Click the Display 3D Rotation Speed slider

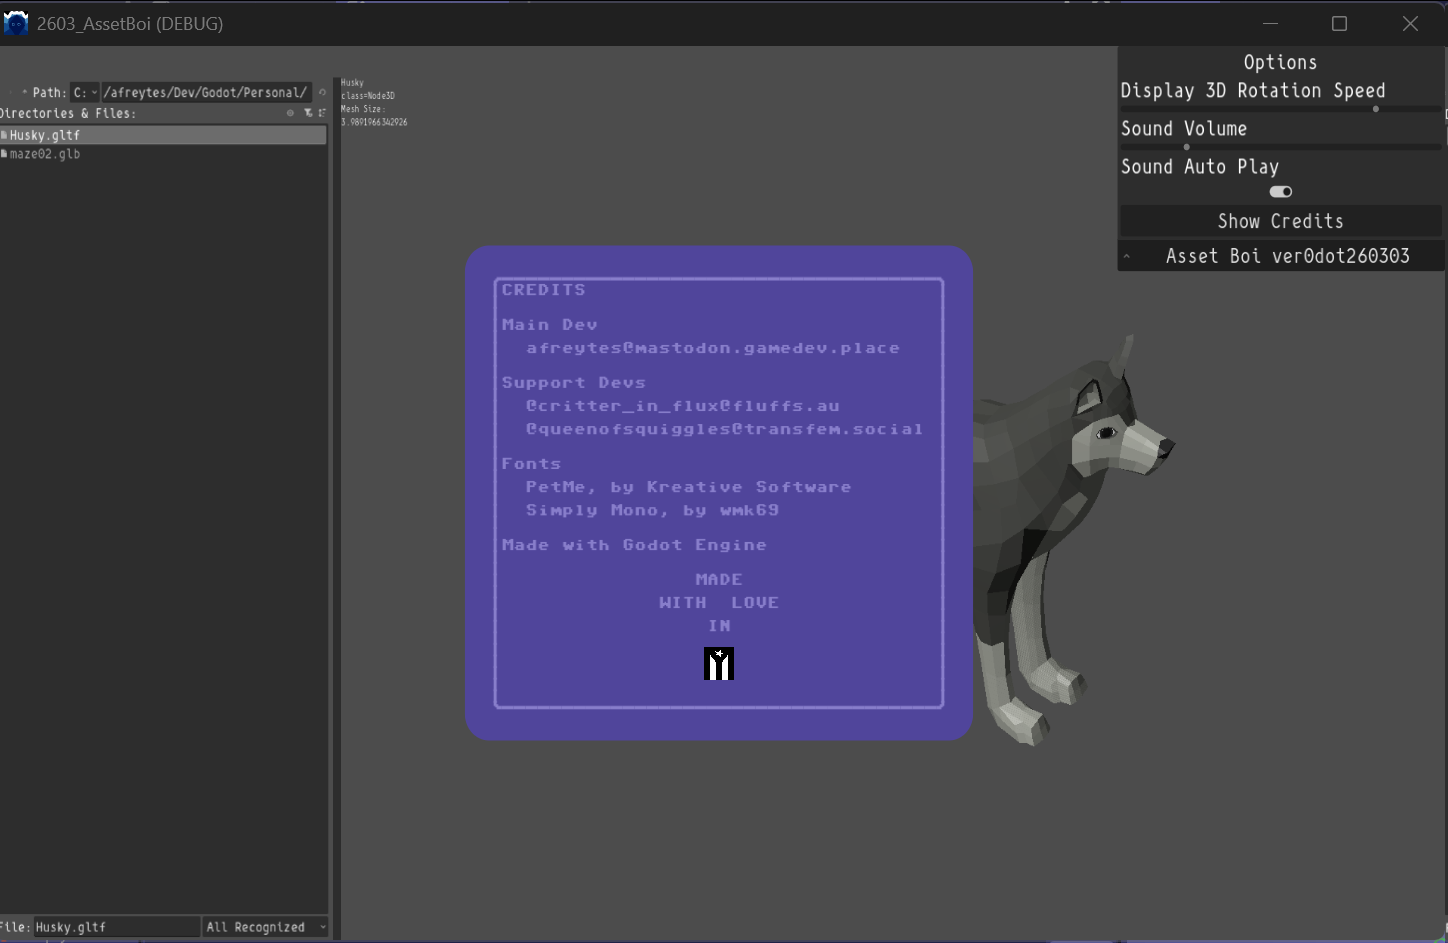pyautogui.click(x=1280, y=109)
